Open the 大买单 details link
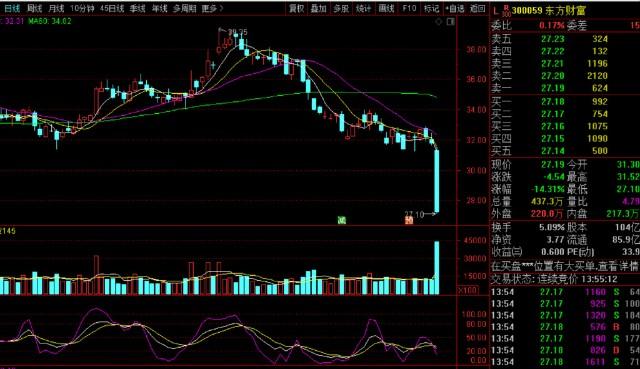 [565, 267]
